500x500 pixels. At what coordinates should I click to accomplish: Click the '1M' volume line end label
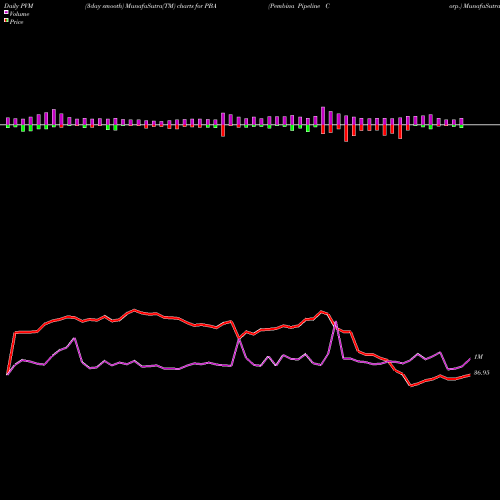478,357
